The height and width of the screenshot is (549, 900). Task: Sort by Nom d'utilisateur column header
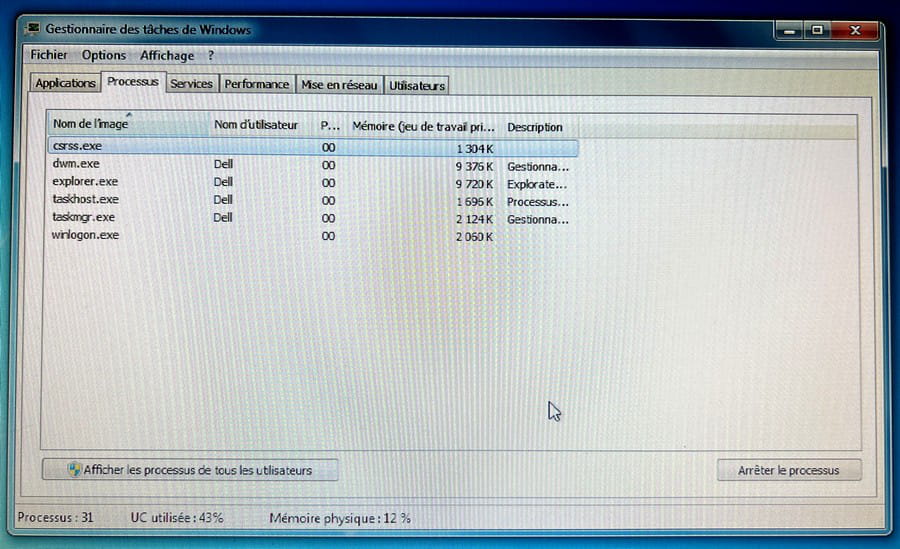click(x=262, y=125)
